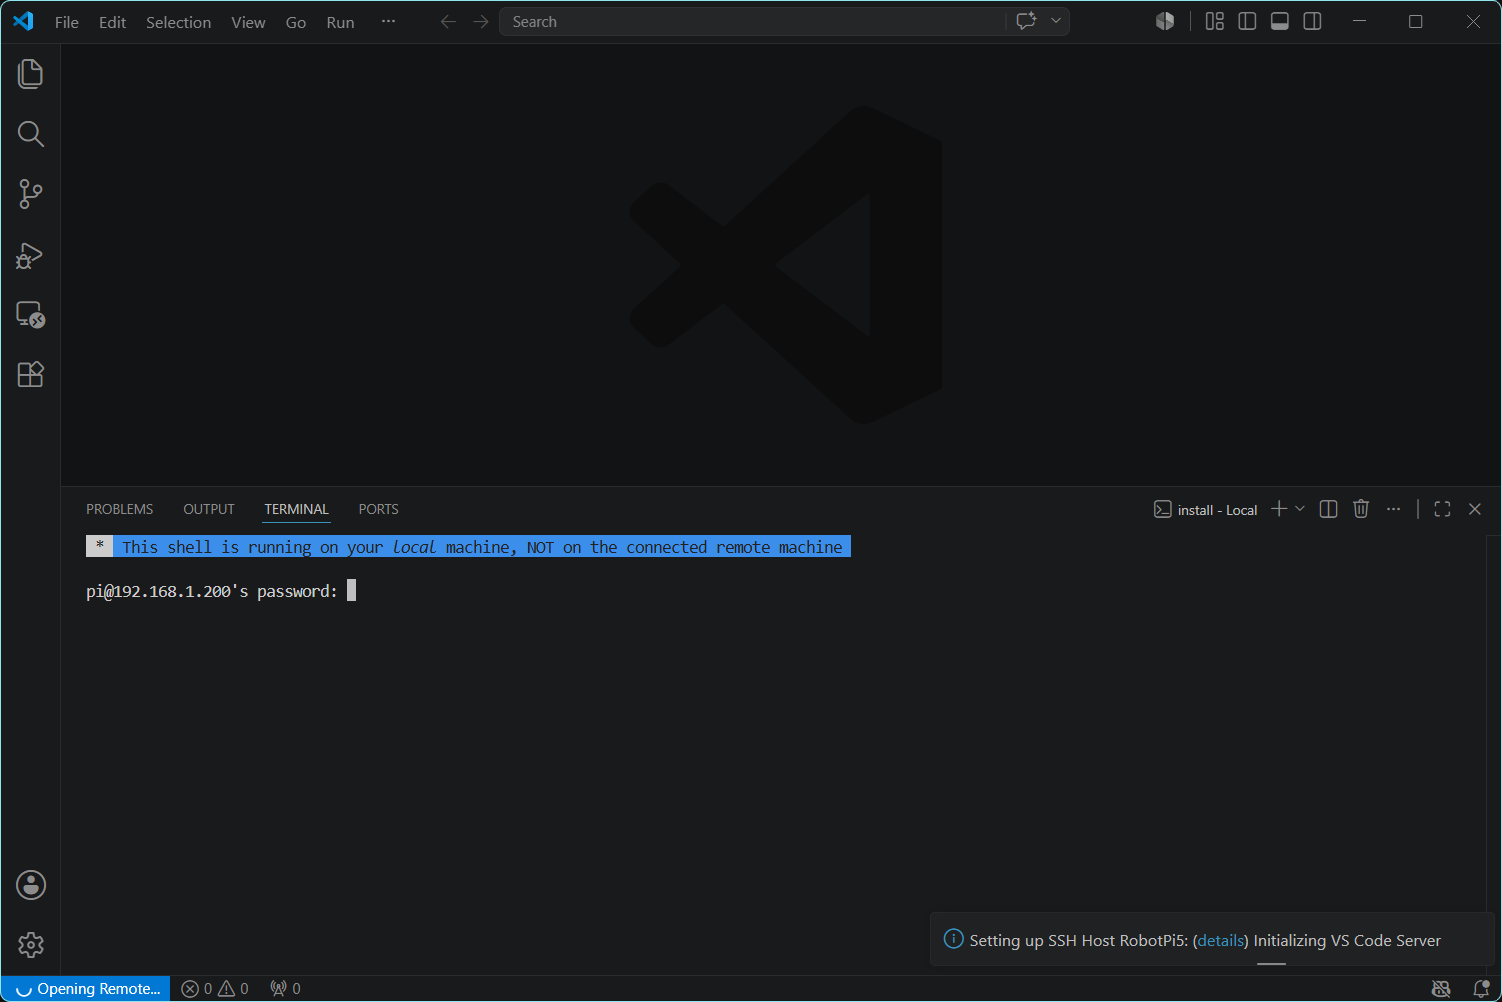
Task: Open the 'details' link in notification
Action: pyautogui.click(x=1221, y=940)
